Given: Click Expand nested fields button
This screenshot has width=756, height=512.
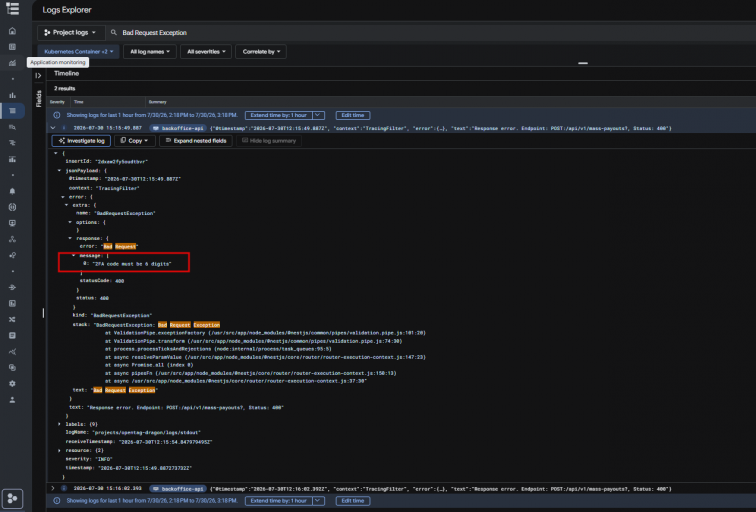Looking at the screenshot, I should (196, 141).
